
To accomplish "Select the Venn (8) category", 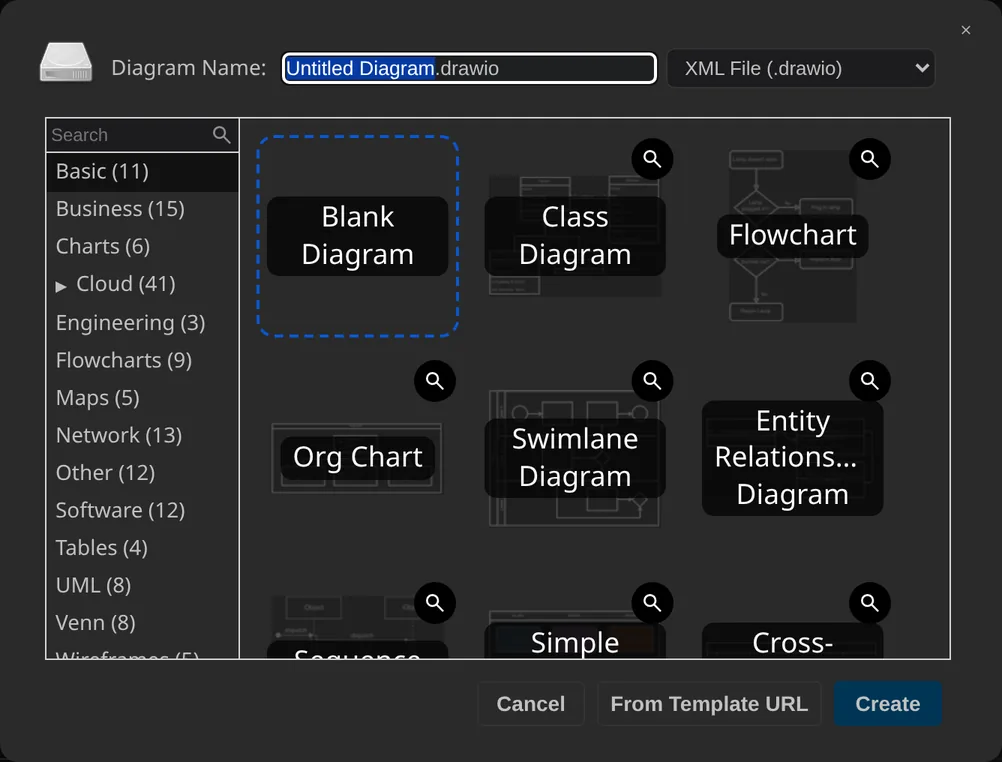I will coord(142,623).
